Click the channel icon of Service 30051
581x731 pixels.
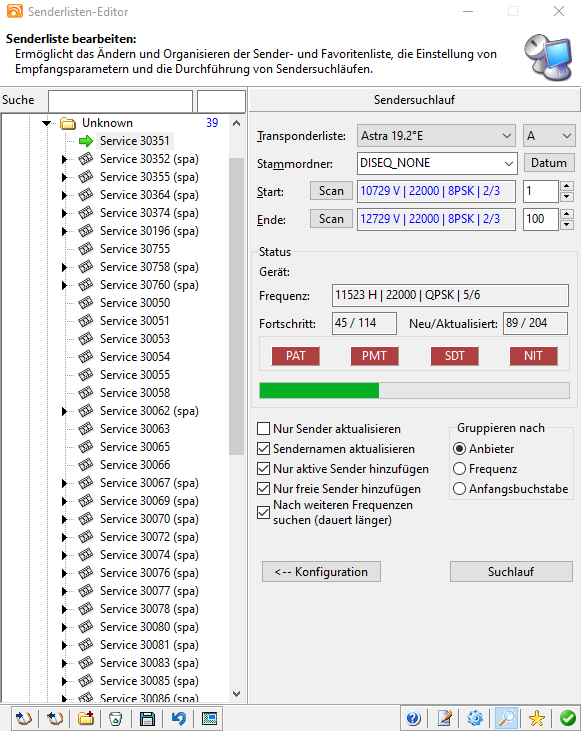point(86,321)
